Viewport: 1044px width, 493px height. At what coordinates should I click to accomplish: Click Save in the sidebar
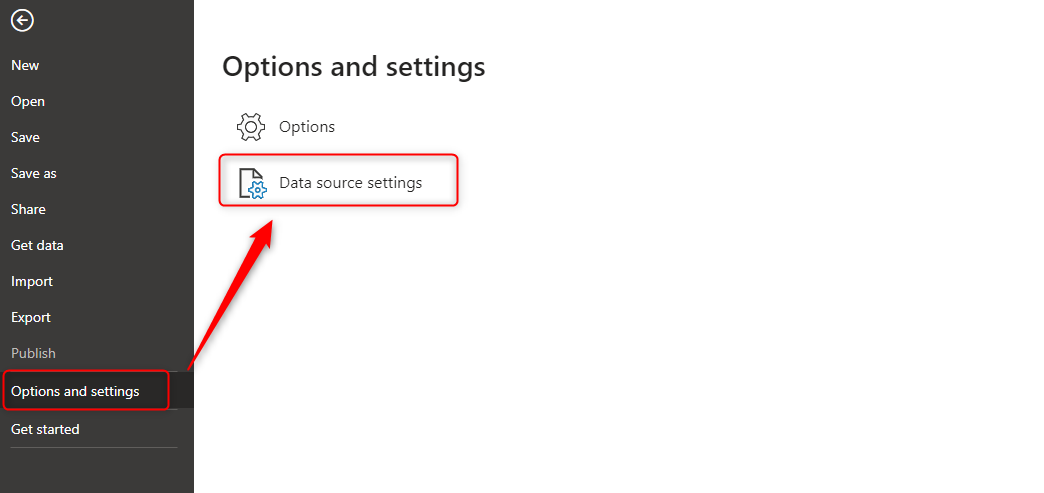(x=25, y=137)
